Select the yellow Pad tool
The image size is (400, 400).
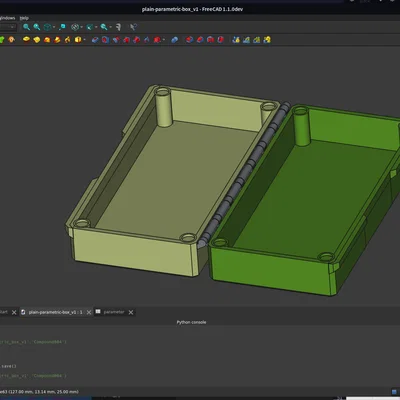tap(26, 40)
